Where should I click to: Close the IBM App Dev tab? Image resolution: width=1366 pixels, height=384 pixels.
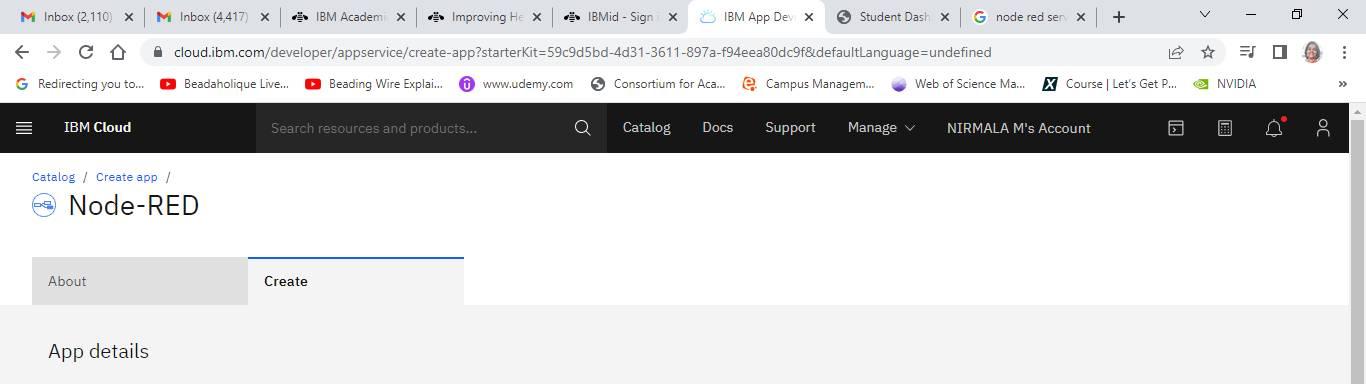(808, 17)
